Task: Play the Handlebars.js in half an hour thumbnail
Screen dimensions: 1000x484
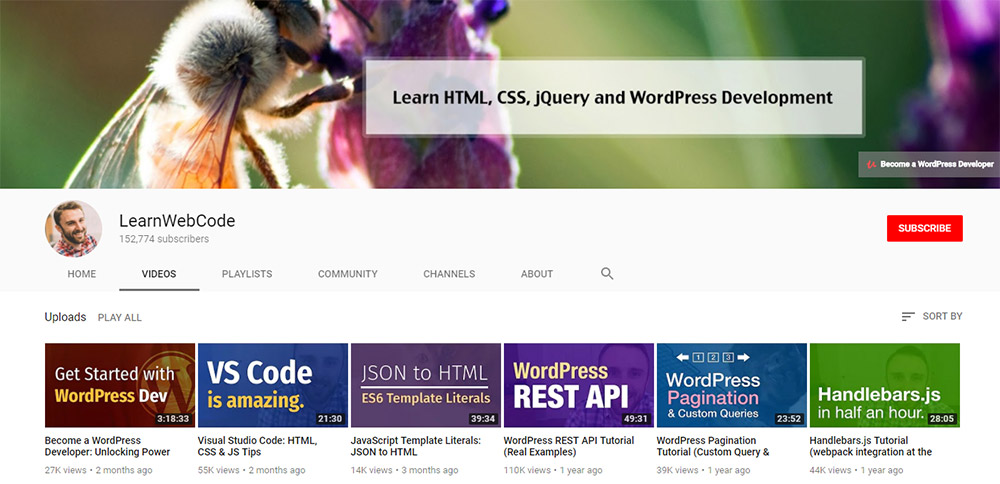Action: tap(885, 385)
